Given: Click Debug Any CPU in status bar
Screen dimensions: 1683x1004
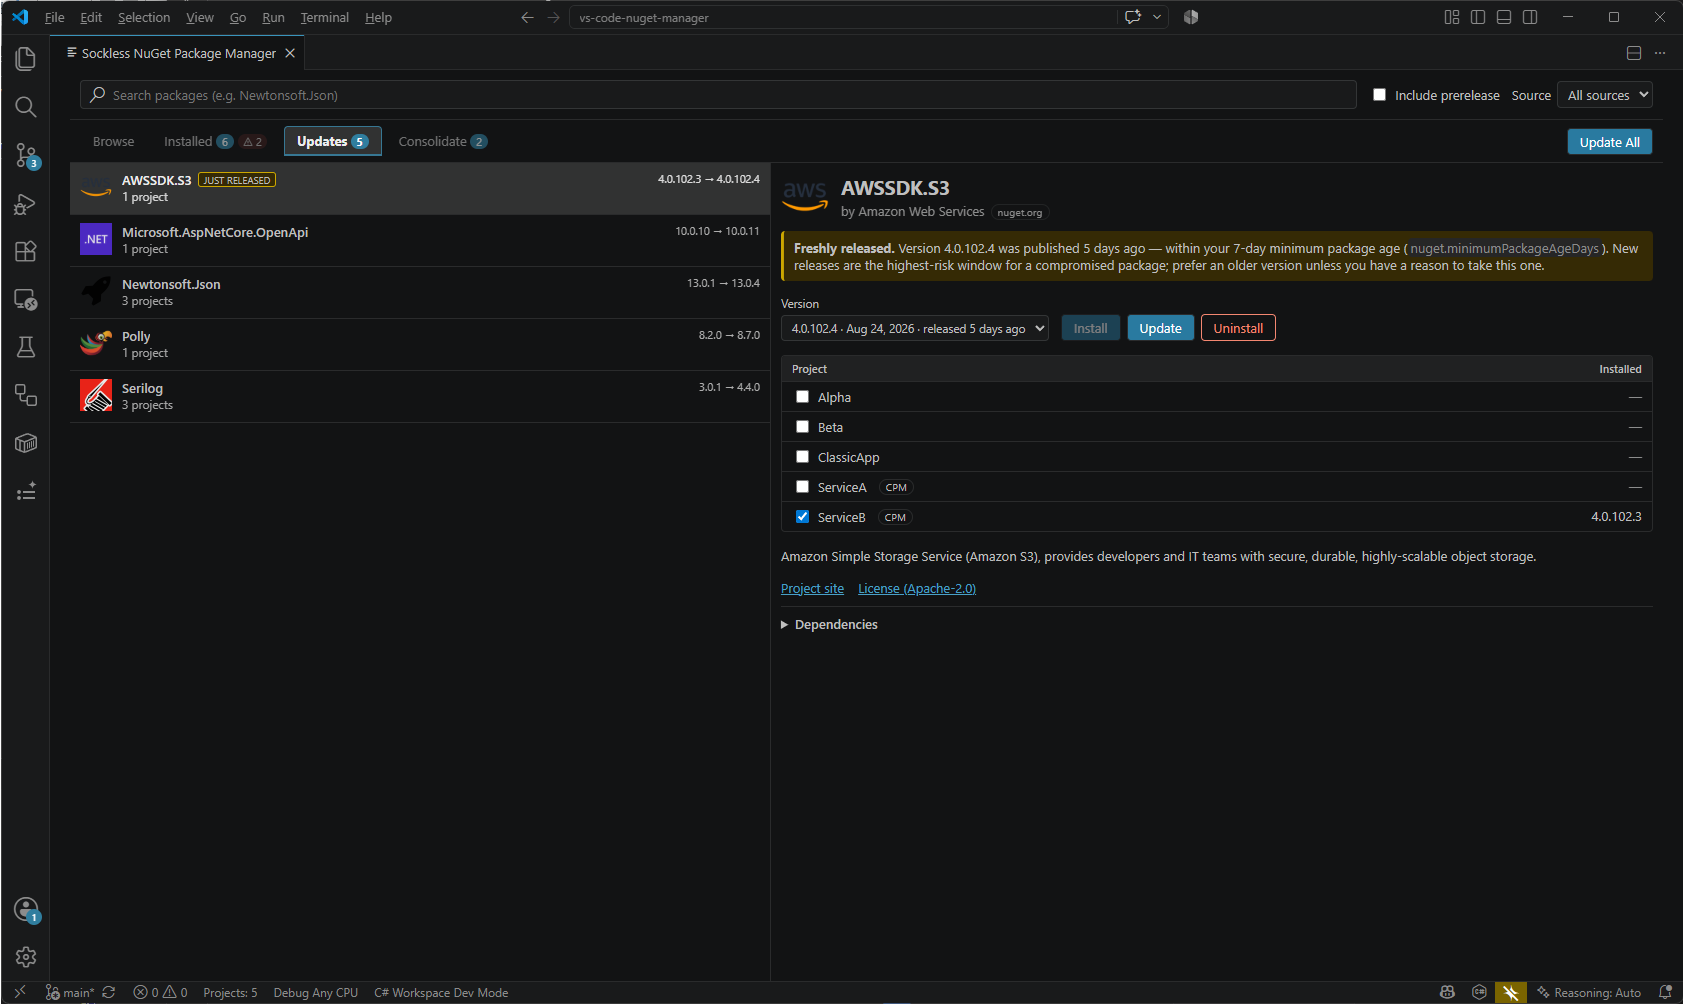Looking at the screenshot, I should 315,992.
